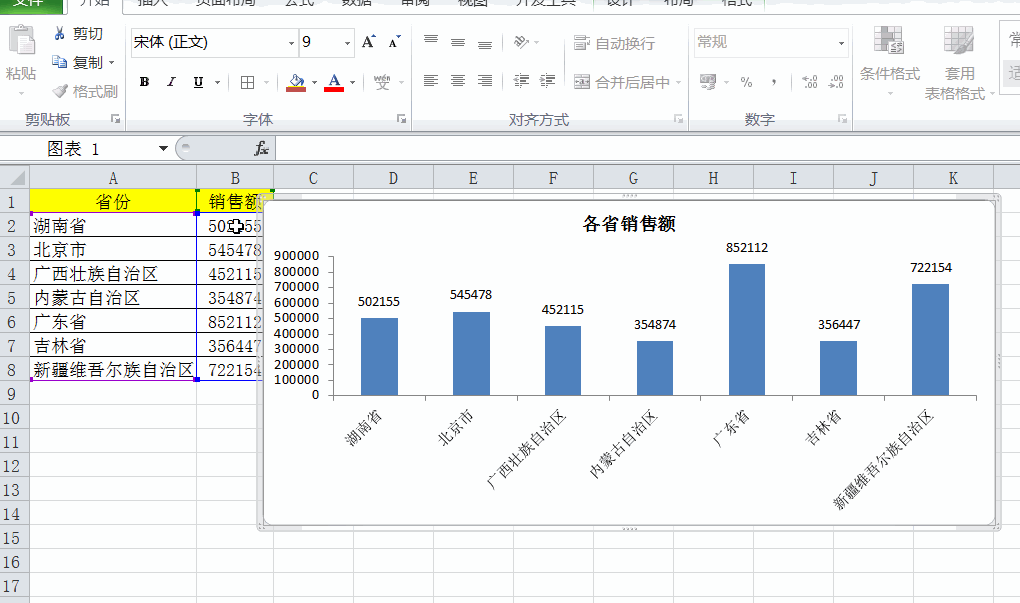Increase decimal places

point(810,82)
